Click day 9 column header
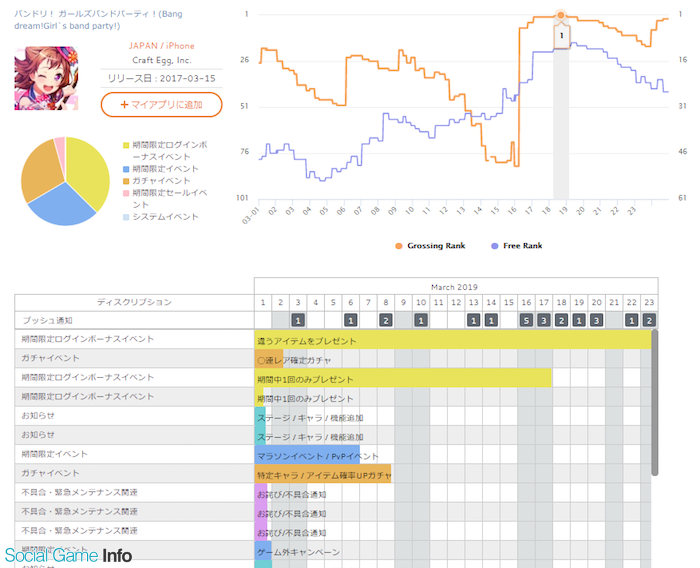The height and width of the screenshot is (568, 700). (x=403, y=302)
